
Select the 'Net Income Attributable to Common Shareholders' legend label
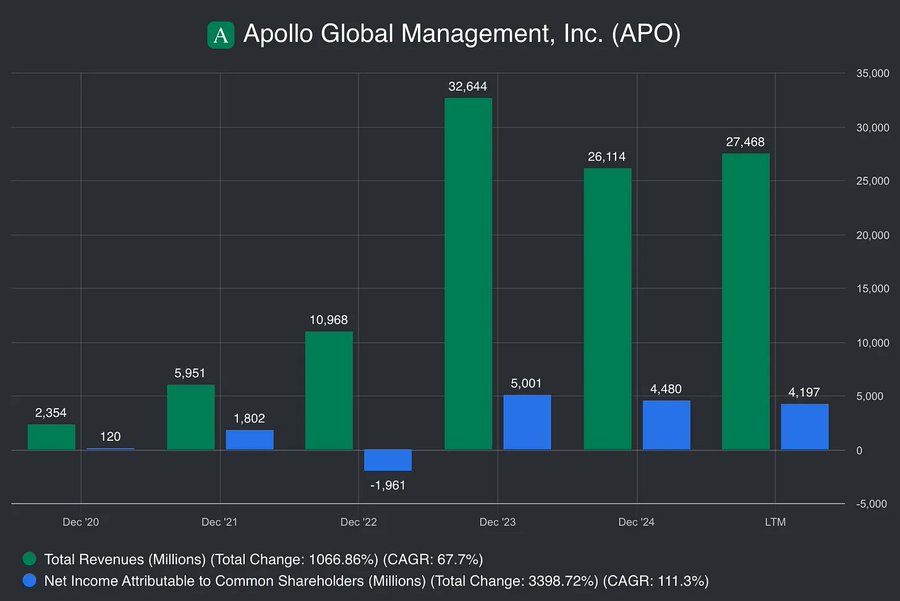point(204,581)
